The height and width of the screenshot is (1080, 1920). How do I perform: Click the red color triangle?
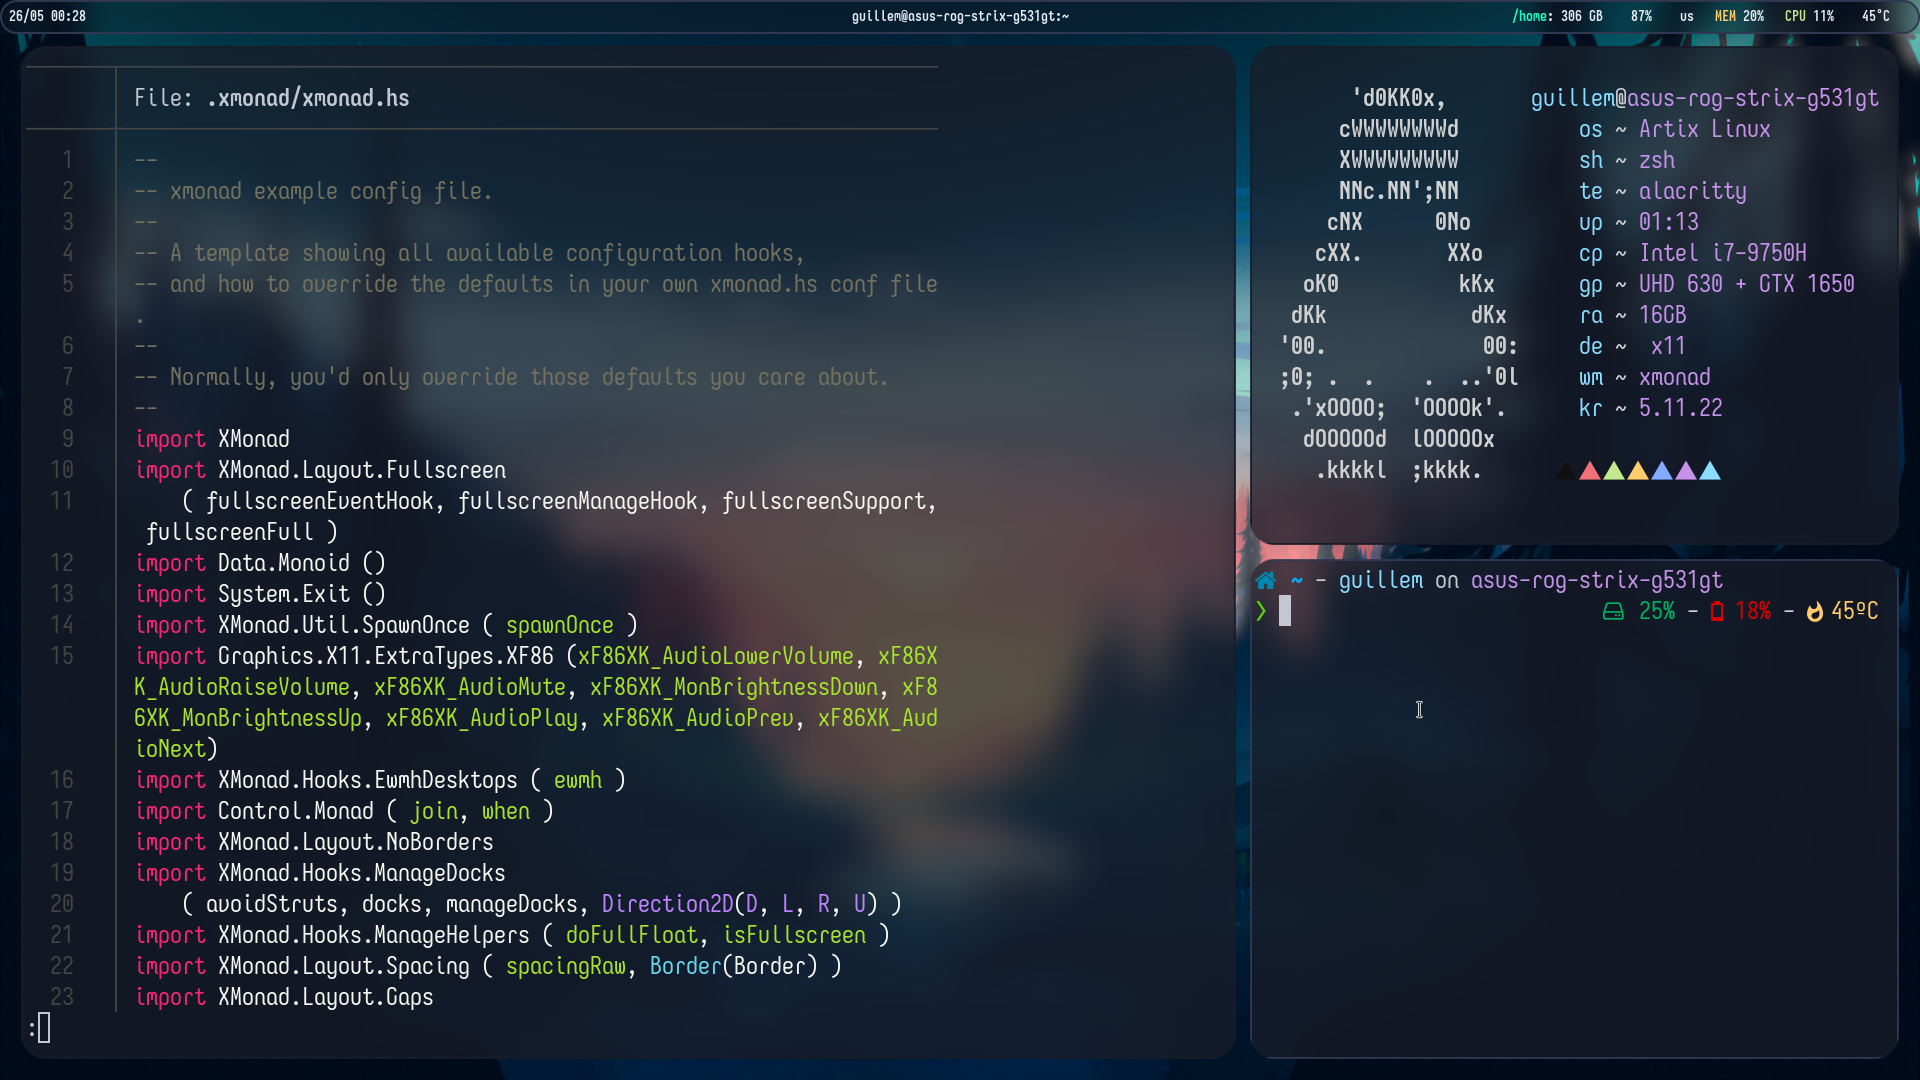point(1589,471)
